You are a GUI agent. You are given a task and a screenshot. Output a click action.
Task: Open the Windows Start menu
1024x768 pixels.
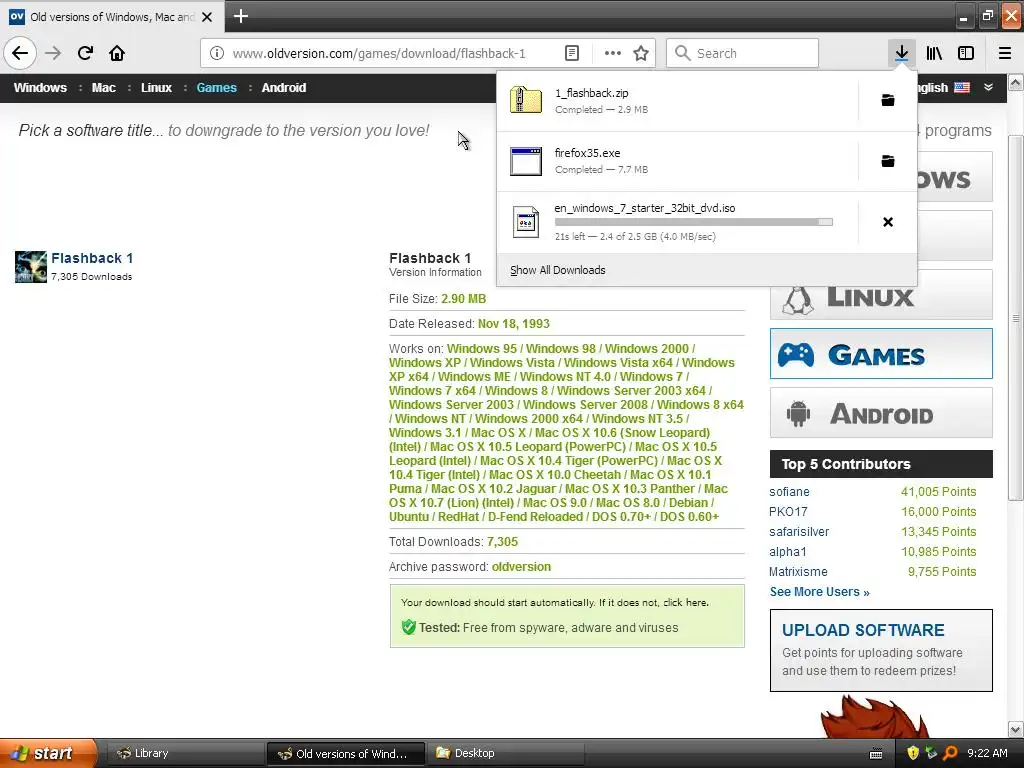tap(48, 753)
